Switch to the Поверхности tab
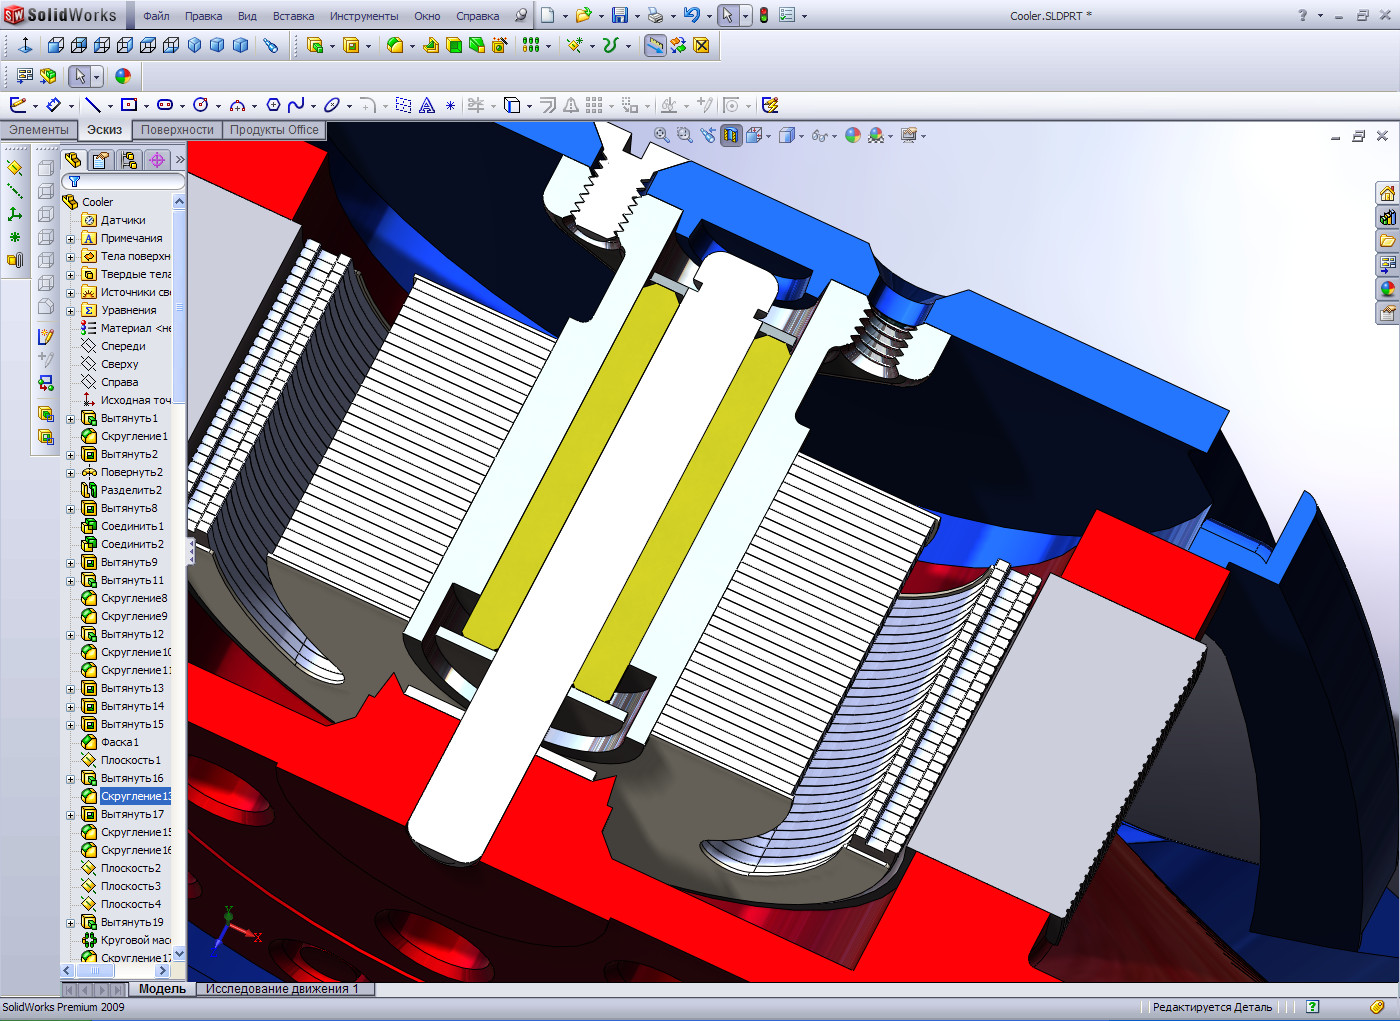 point(177,130)
